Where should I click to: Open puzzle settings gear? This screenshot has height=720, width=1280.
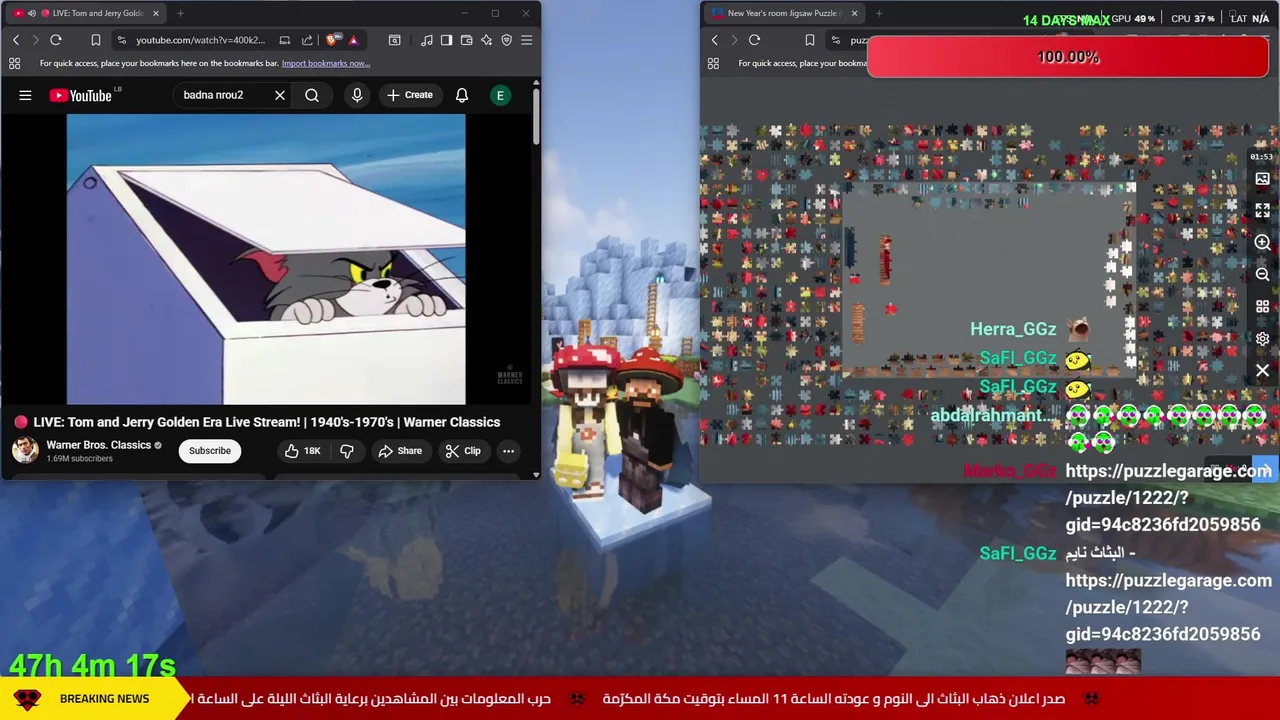pos(1262,338)
